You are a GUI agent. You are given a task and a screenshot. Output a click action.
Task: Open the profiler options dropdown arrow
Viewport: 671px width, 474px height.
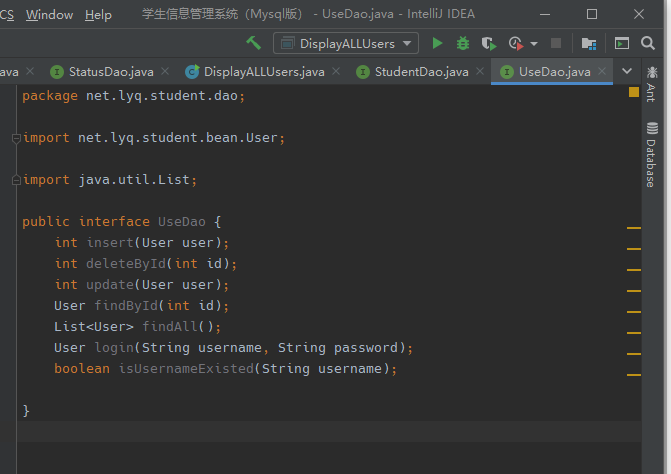click(x=534, y=44)
